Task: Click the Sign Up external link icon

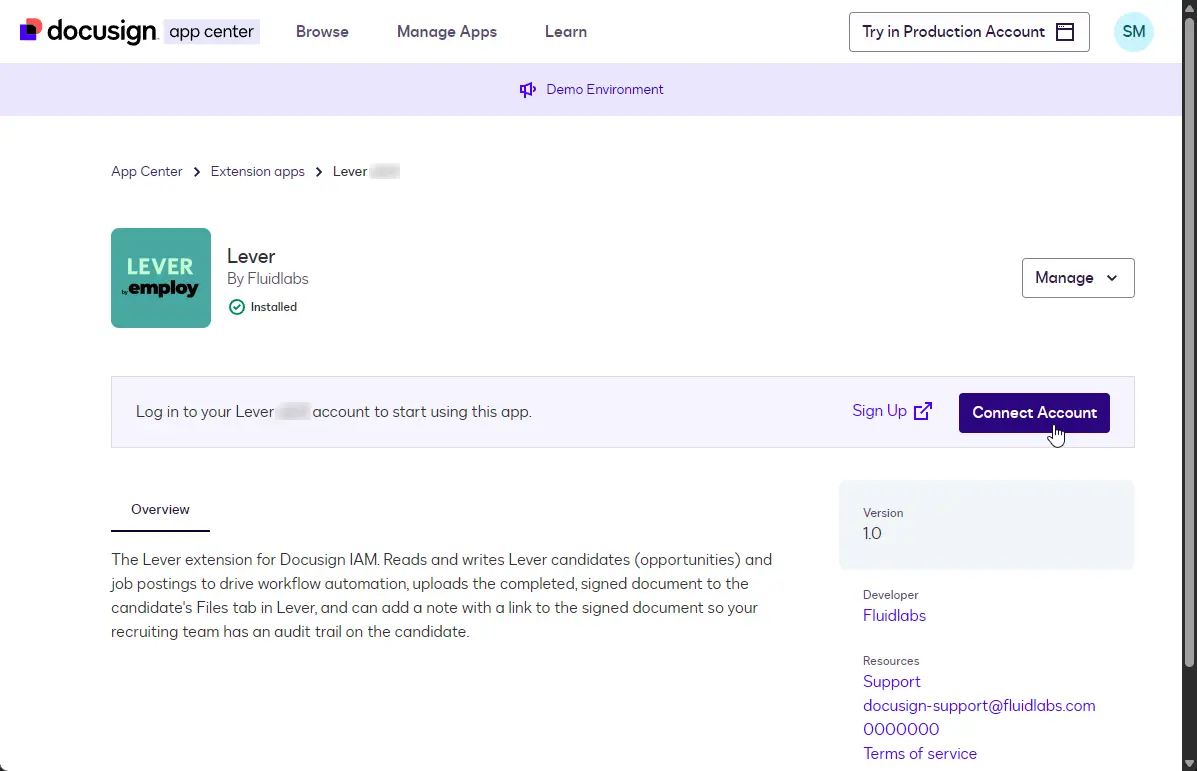Action: pos(923,411)
